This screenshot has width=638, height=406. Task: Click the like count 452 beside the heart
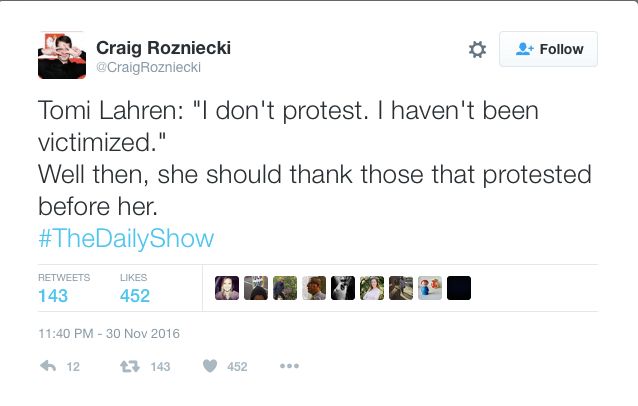pos(237,367)
